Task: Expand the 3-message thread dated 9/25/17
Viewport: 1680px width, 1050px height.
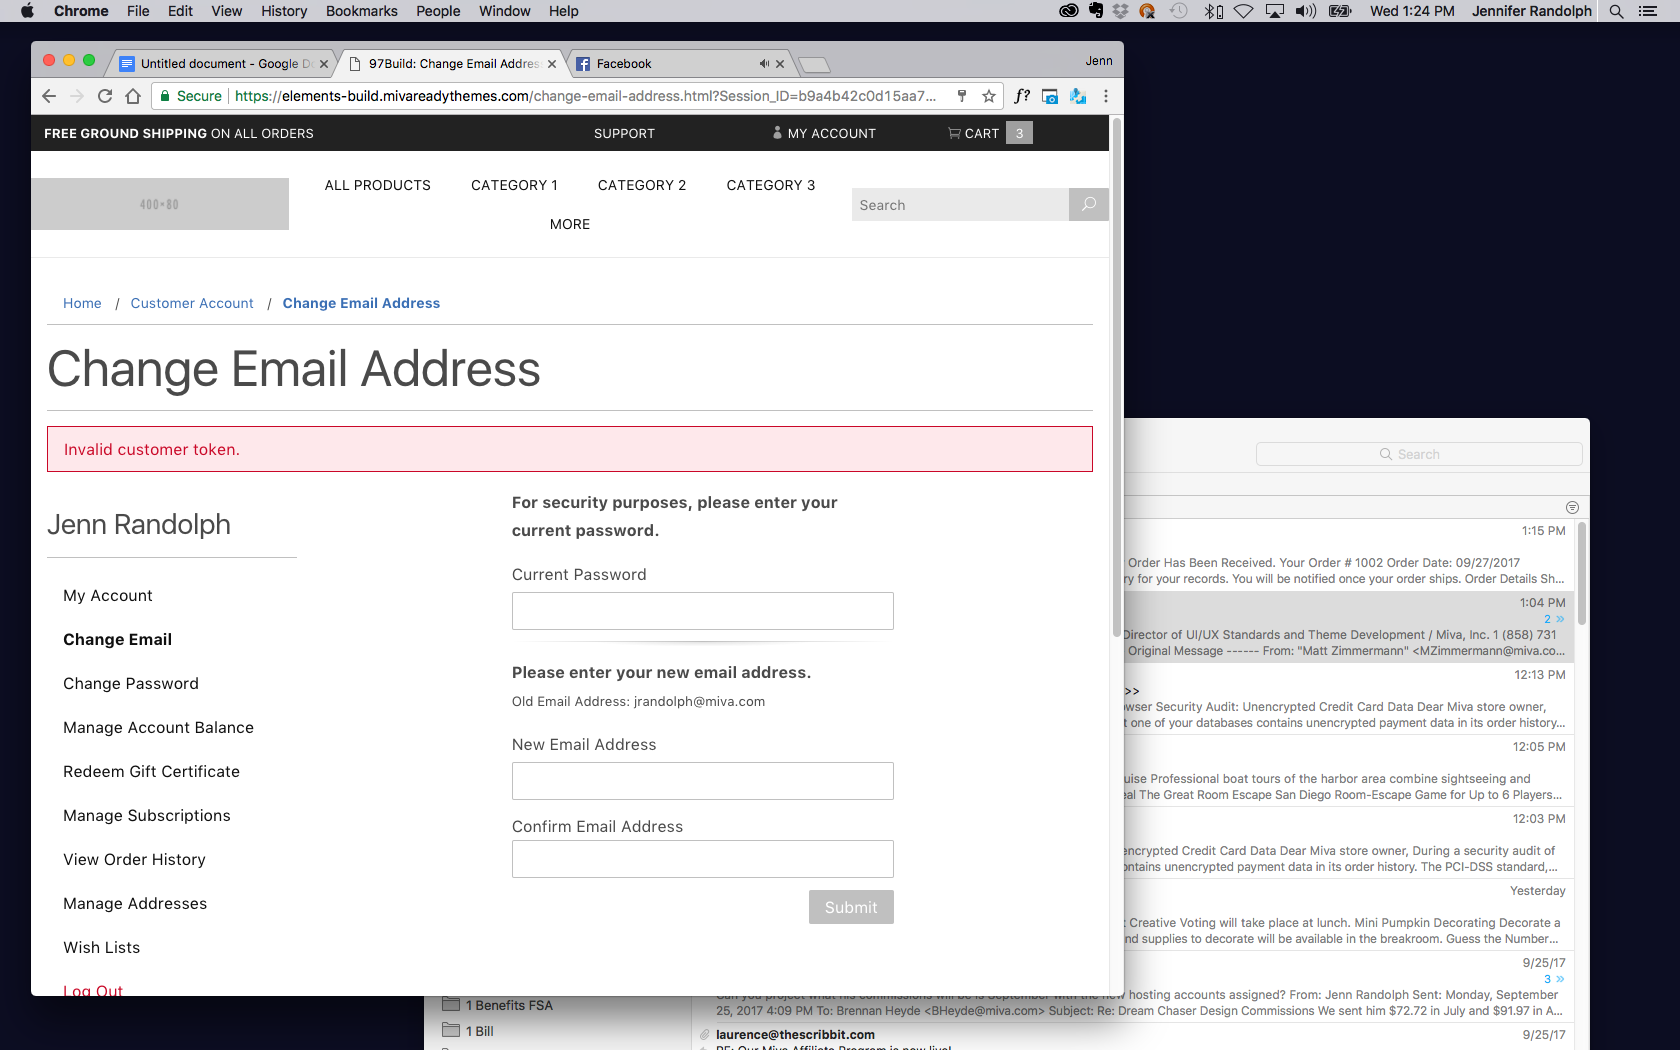Action: (1554, 979)
